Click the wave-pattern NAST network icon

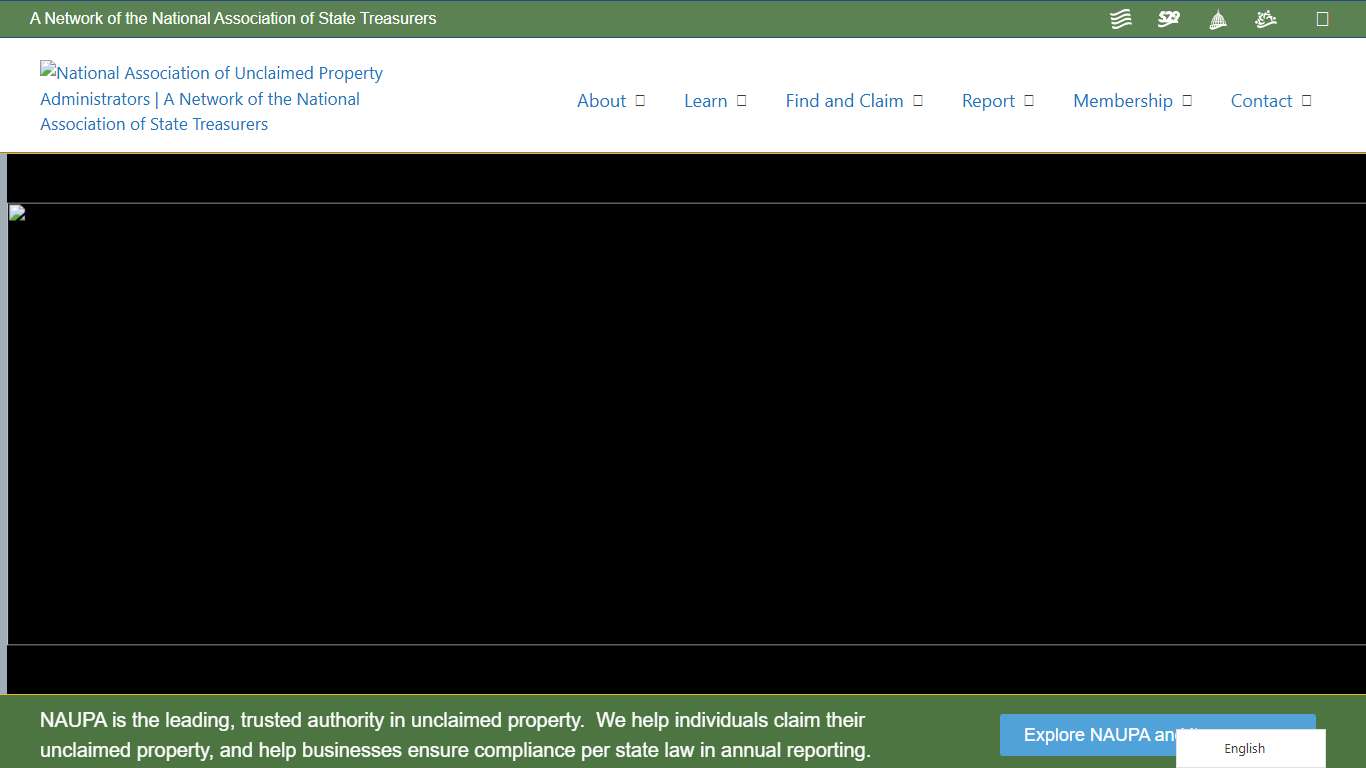click(x=1120, y=18)
